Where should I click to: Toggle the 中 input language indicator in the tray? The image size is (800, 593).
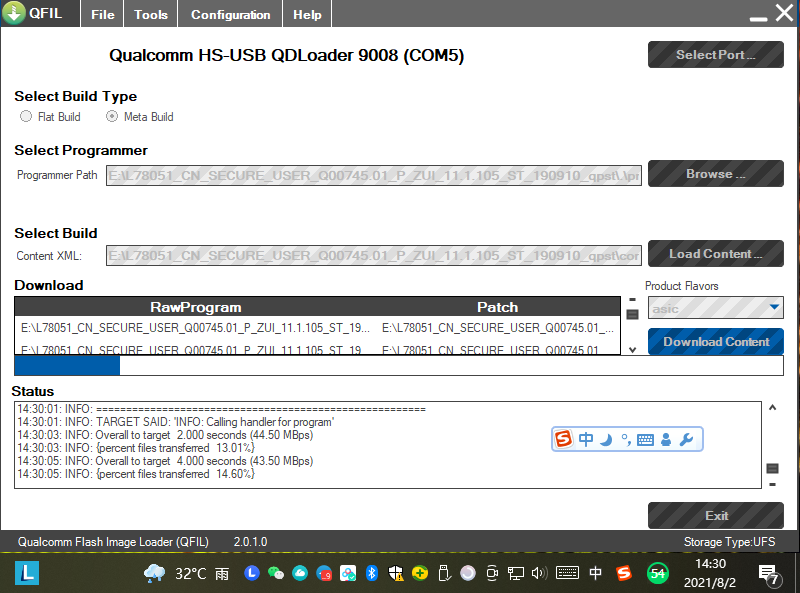(595, 574)
